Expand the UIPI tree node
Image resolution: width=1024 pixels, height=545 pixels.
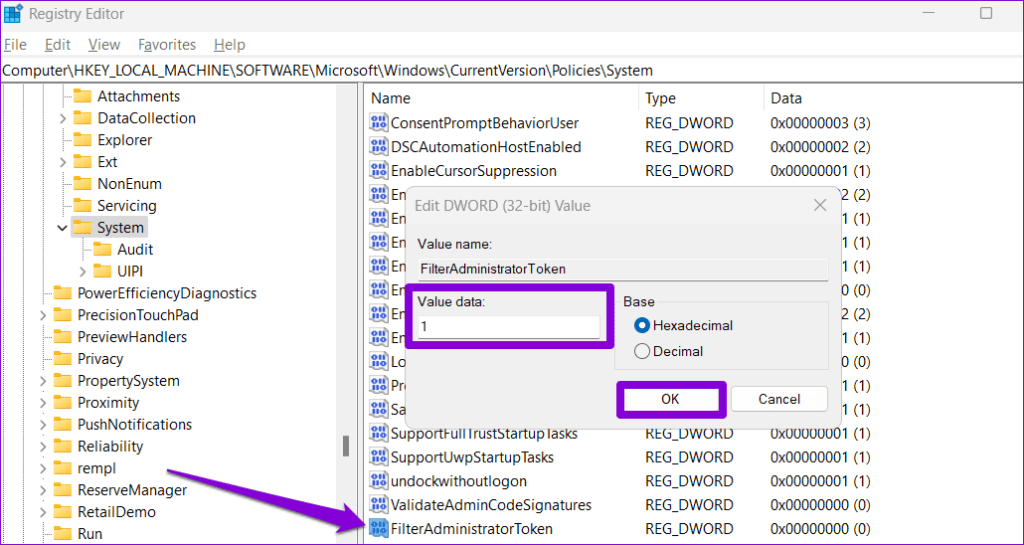(x=83, y=271)
